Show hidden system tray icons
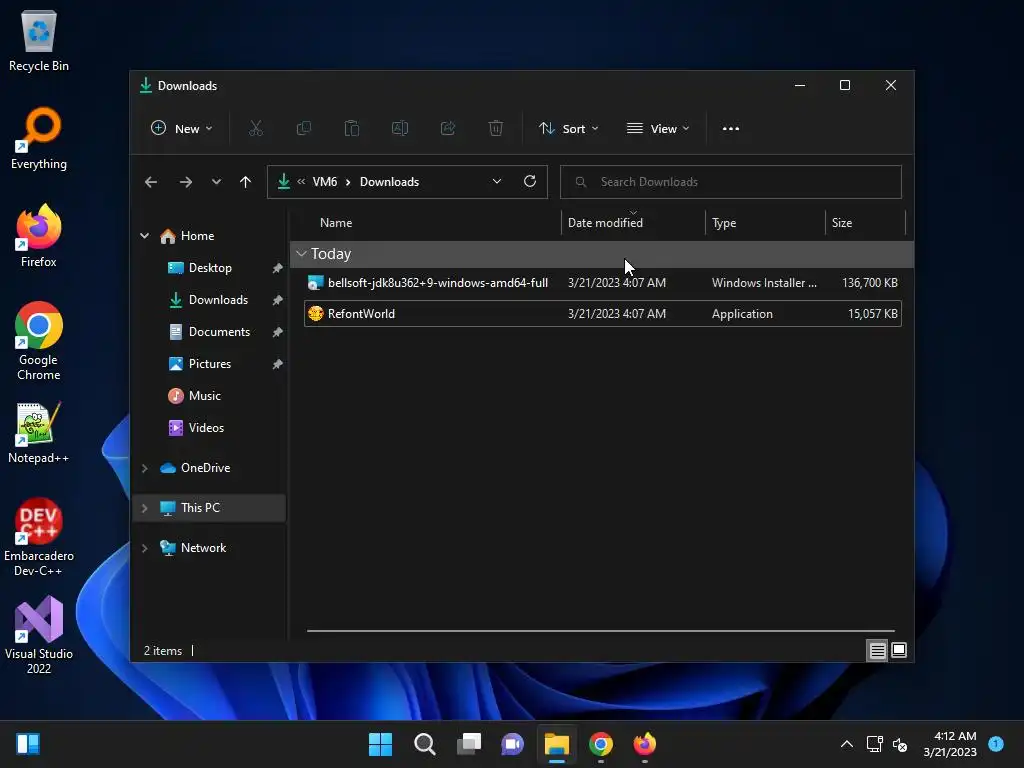Image resolution: width=1024 pixels, height=768 pixels. click(846, 744)
